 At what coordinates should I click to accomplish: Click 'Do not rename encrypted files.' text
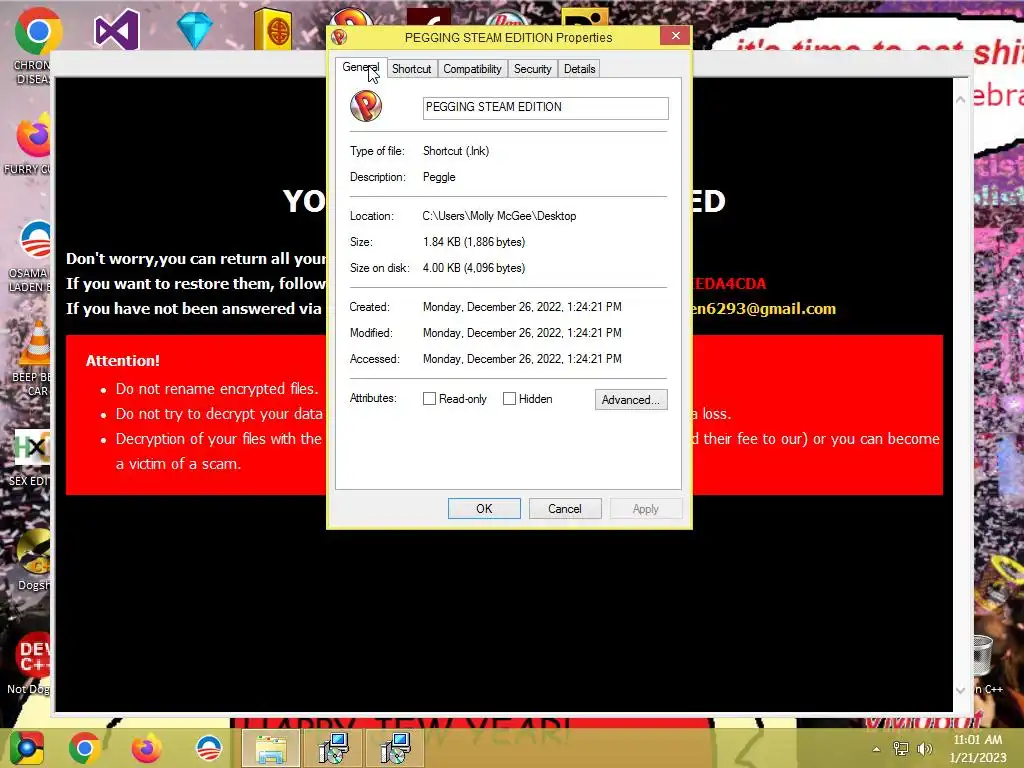pyautogui.click(x=217, y=389)
